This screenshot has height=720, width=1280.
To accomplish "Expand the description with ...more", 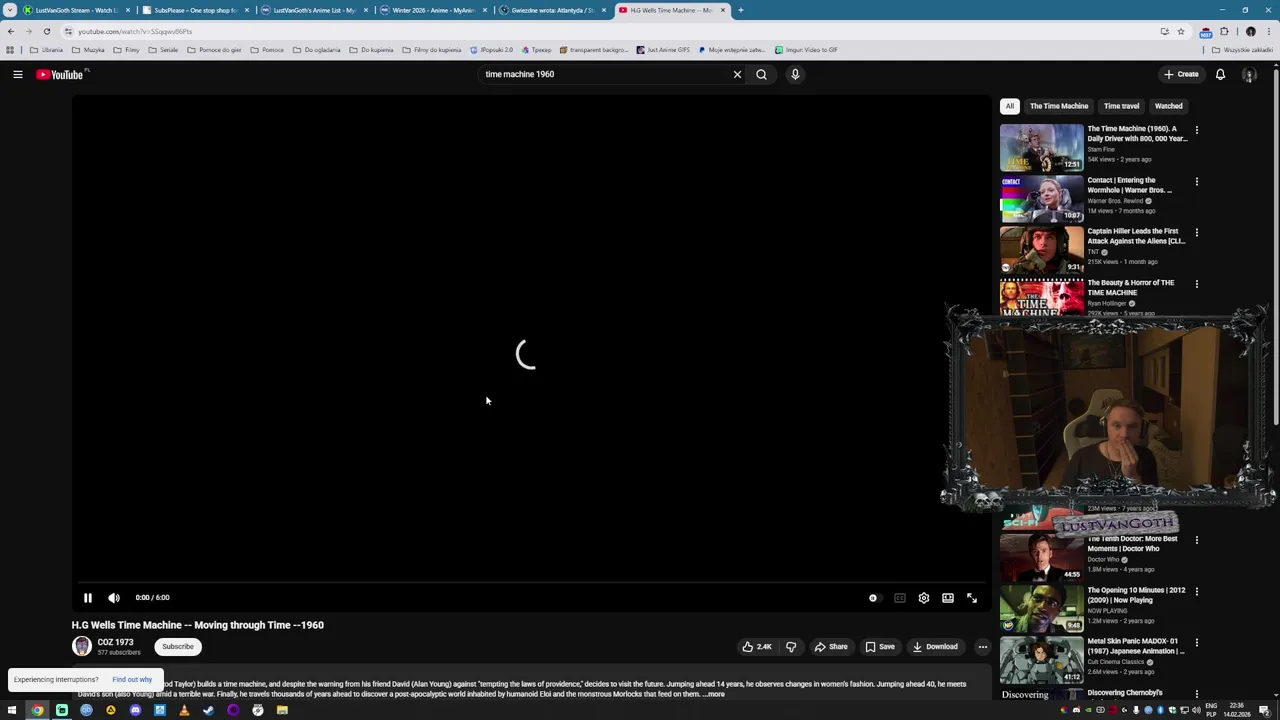I will point(714,694).
